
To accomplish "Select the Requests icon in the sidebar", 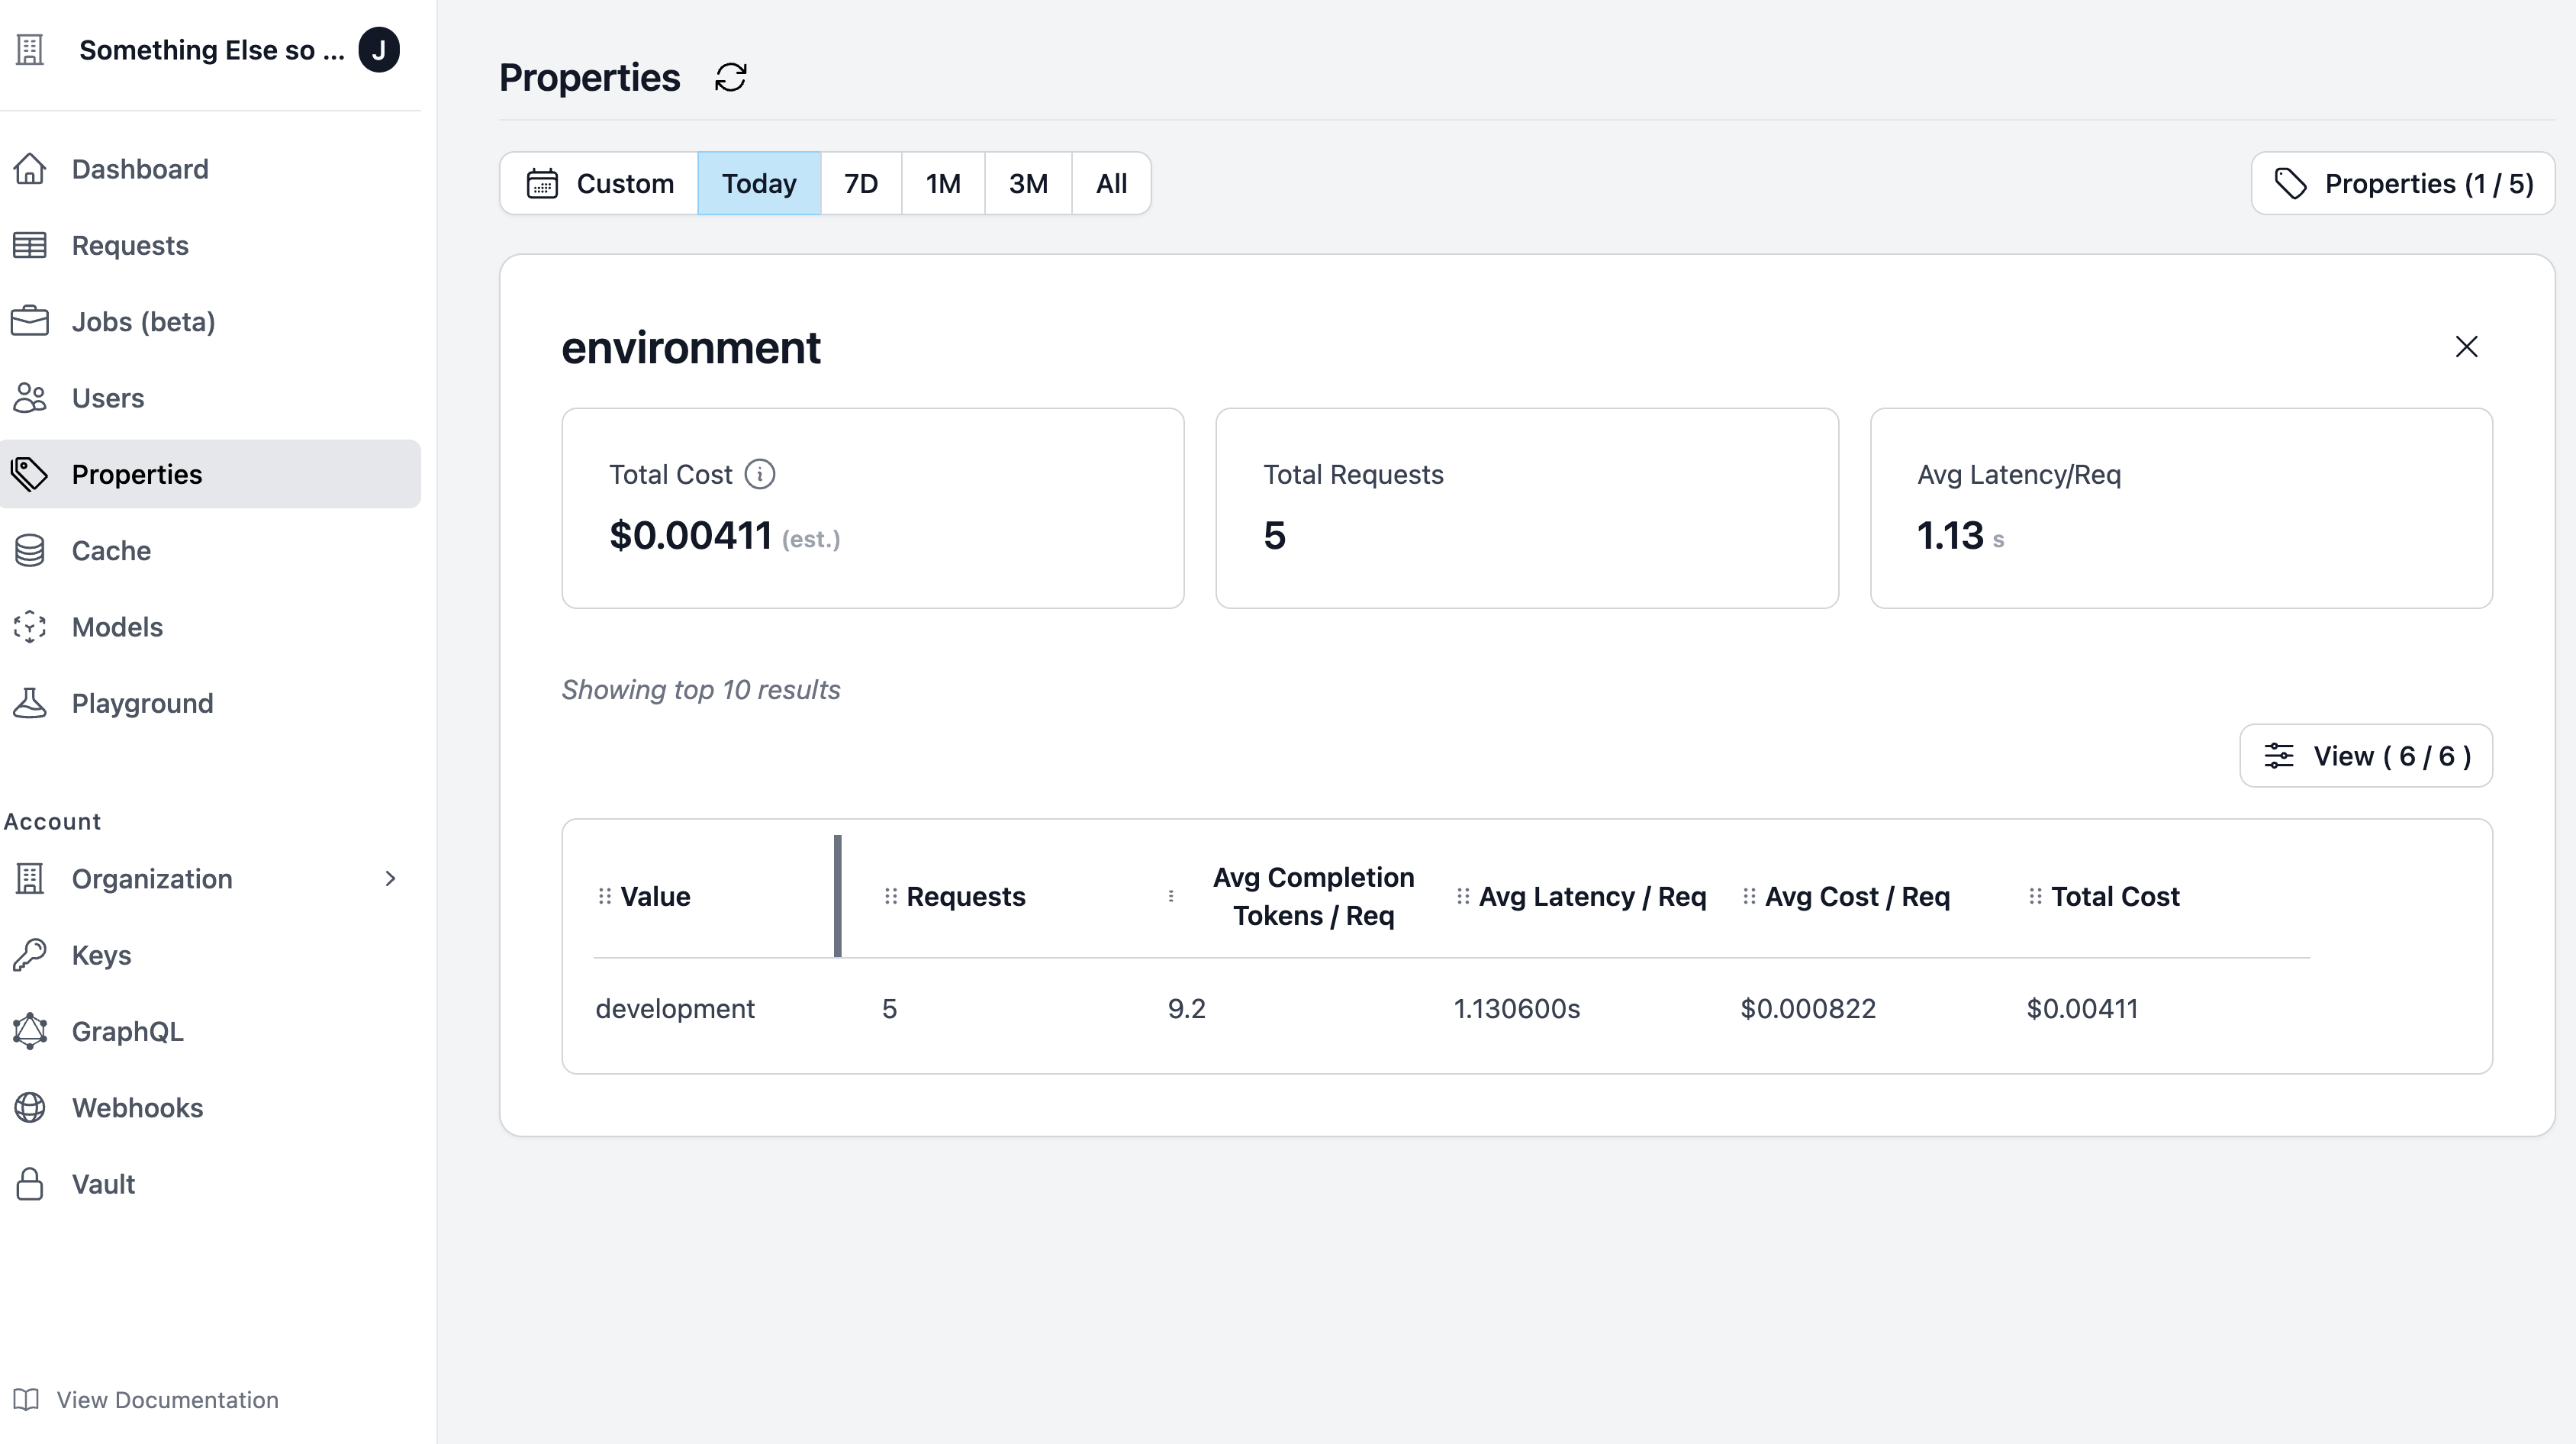I will pyautogui.click(x=29, y=244).
